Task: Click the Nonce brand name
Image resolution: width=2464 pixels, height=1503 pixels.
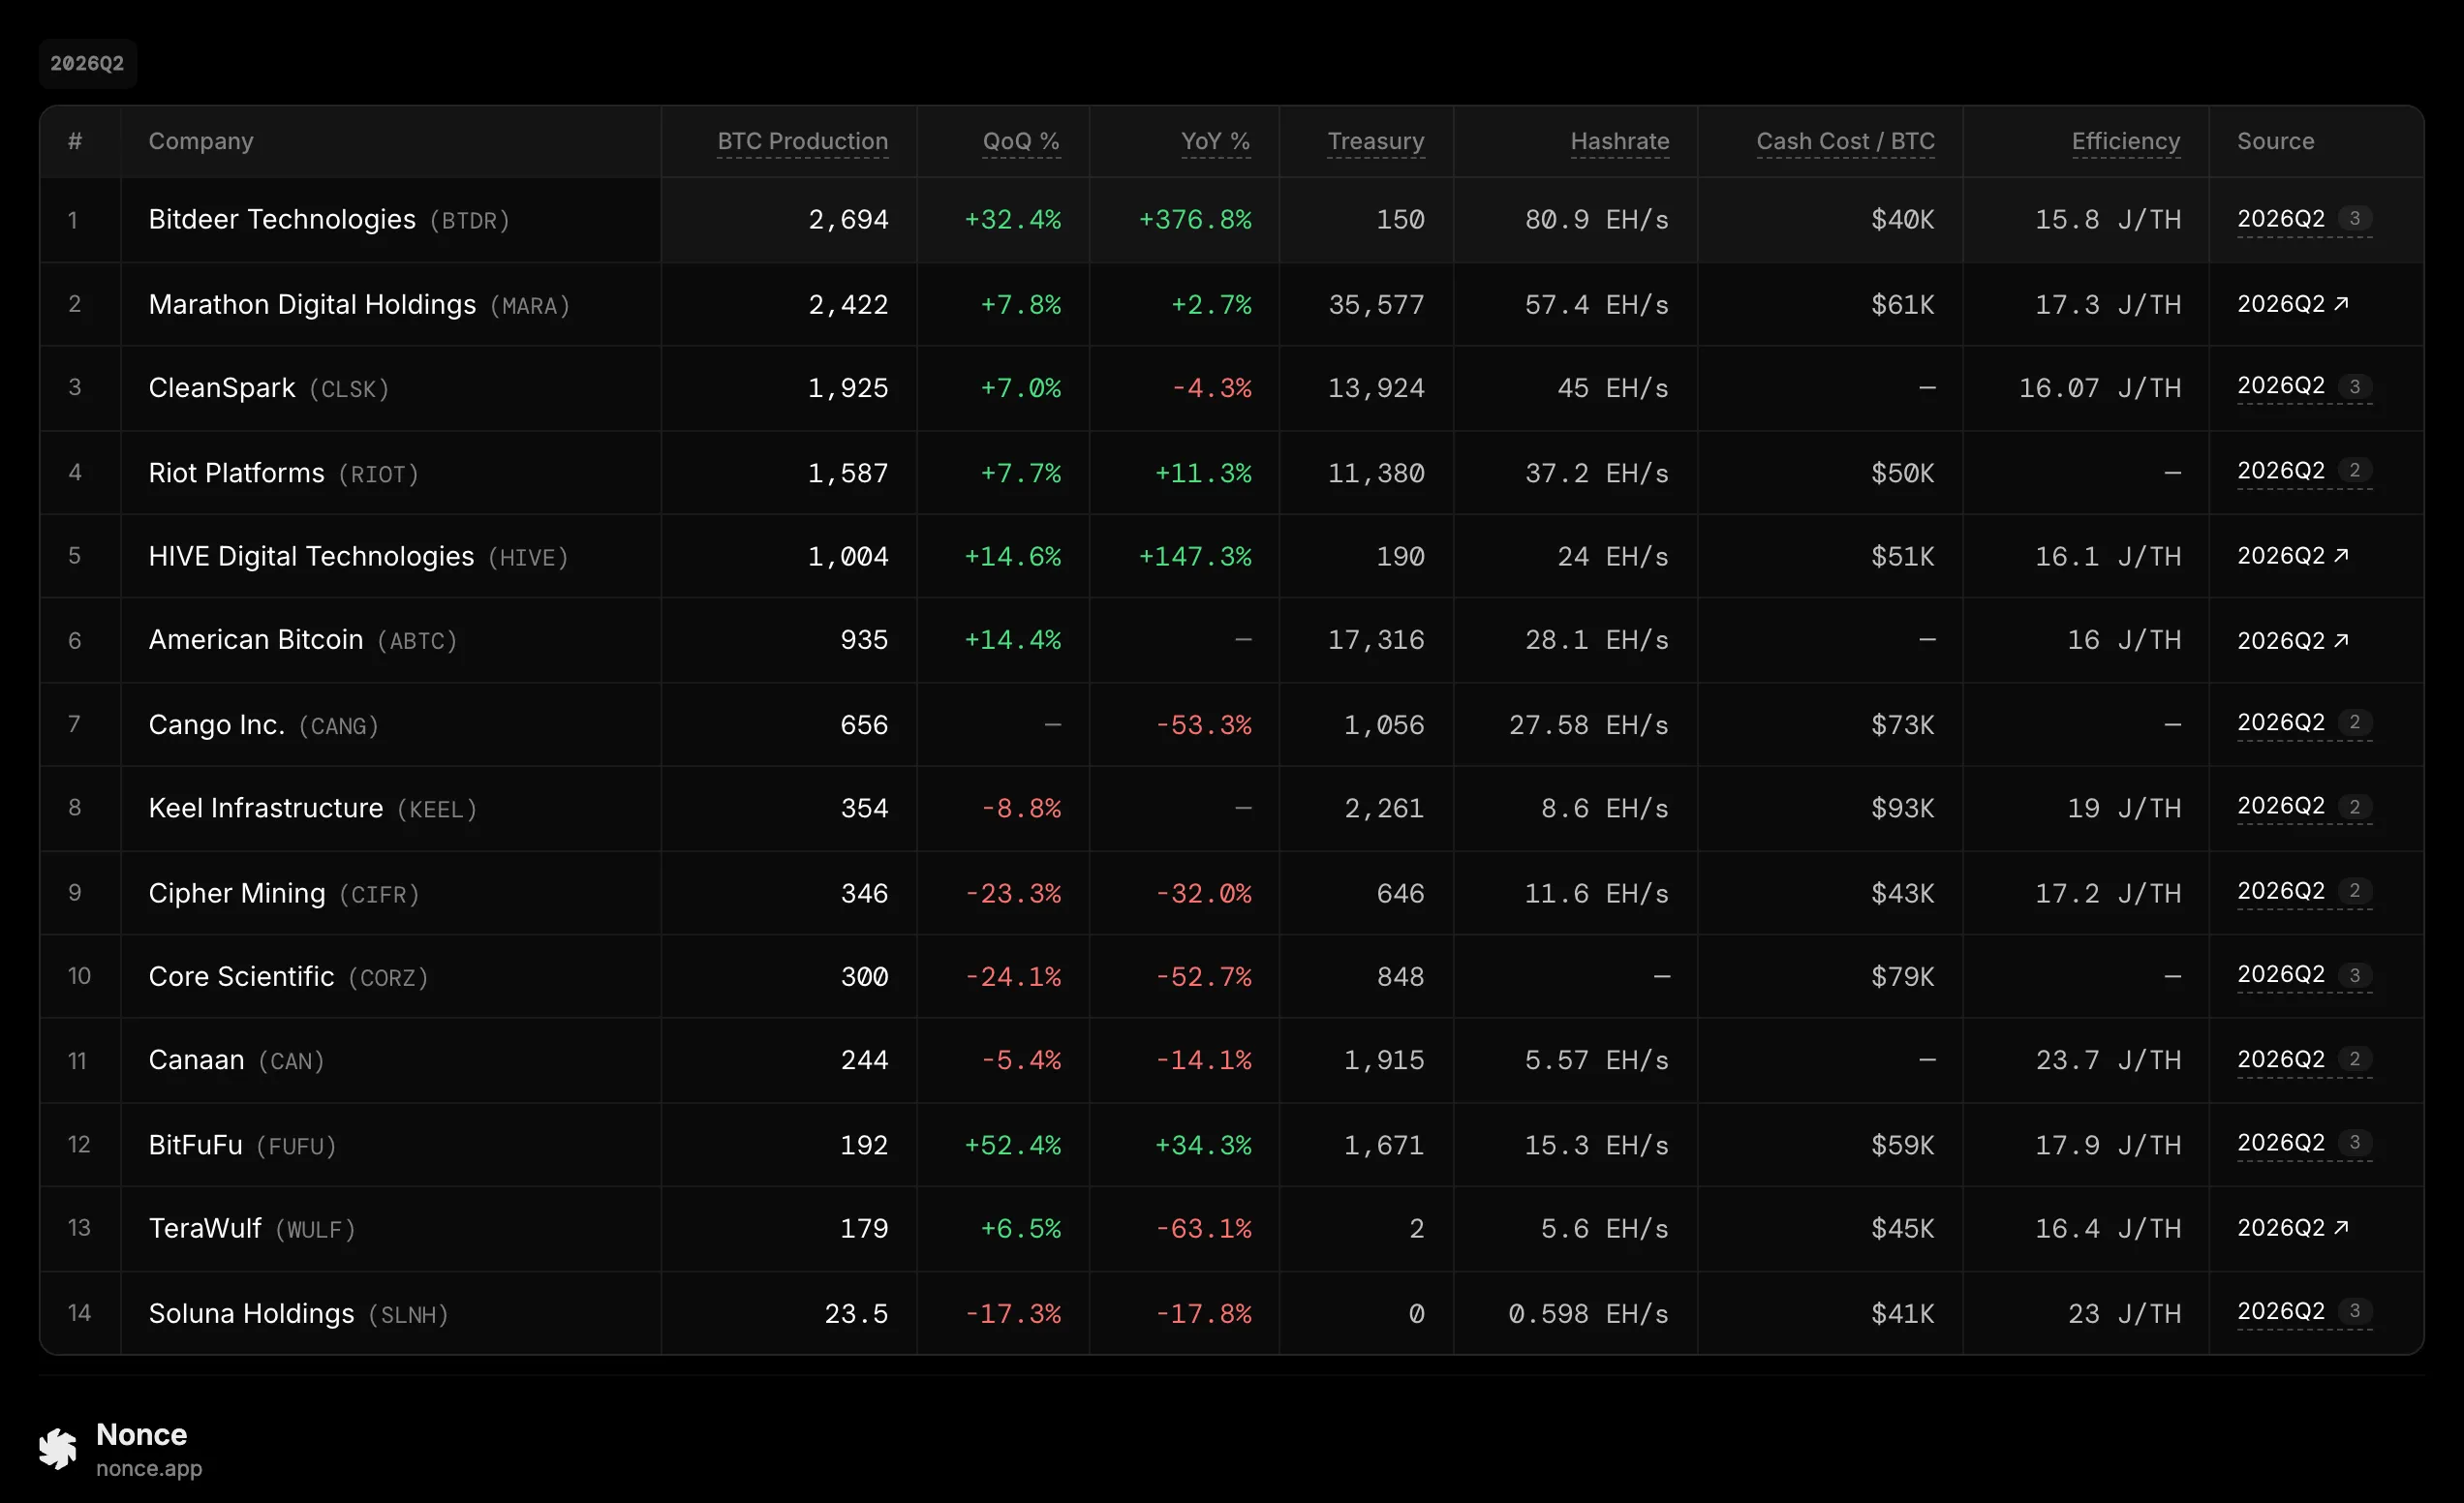Action: click(141, 1434)
